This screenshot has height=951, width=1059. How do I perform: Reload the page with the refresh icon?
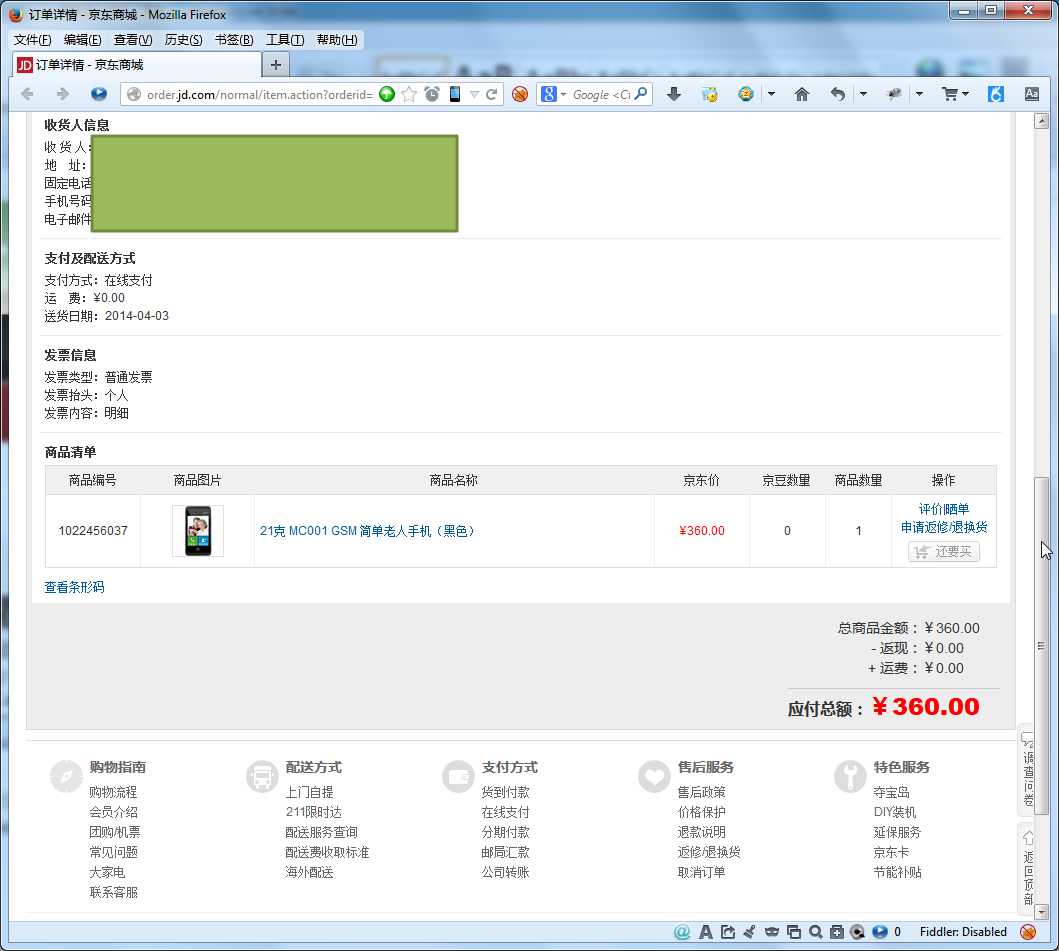492,94
